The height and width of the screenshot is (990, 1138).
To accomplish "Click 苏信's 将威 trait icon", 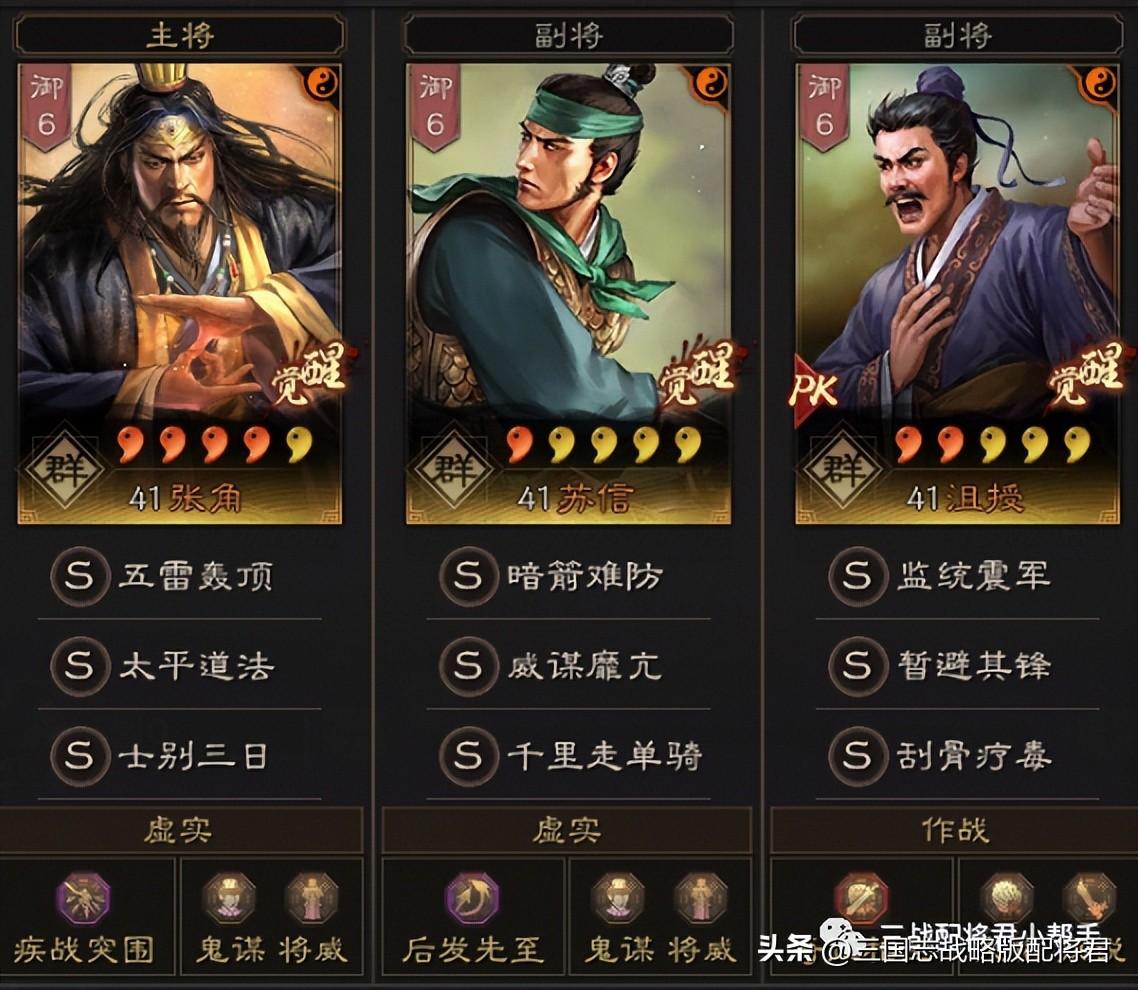I will click(x=700, y=898).
